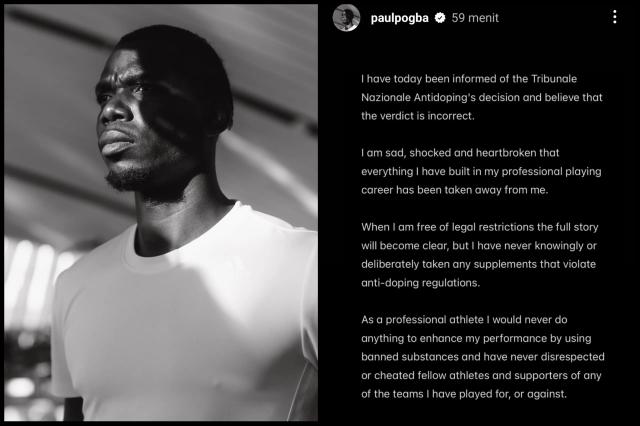Click "career has been taken away from me."

point(454,190)
